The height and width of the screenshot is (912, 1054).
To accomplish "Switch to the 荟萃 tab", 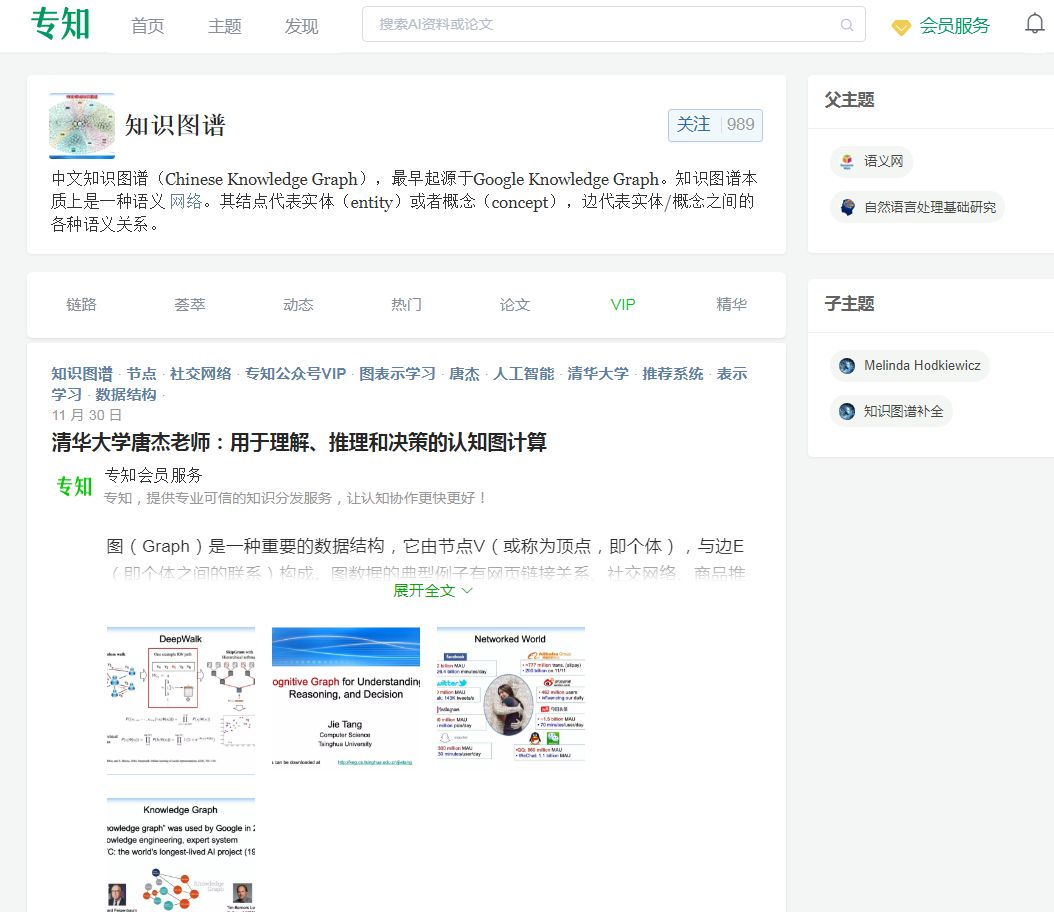I will point(190,304).
